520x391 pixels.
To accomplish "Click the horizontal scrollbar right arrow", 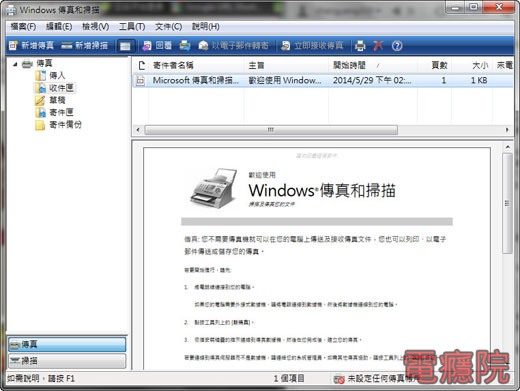I will pyautogui.click(x=507, y=130).
